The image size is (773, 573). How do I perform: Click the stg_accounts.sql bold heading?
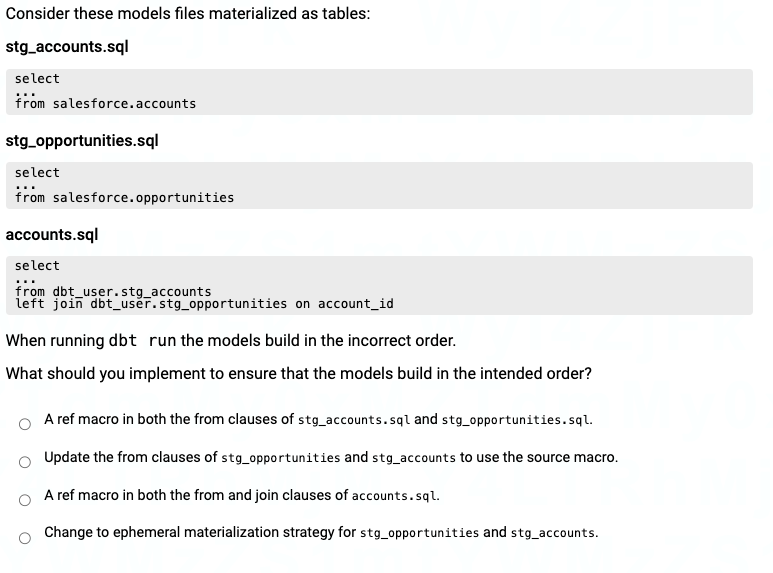67,47
